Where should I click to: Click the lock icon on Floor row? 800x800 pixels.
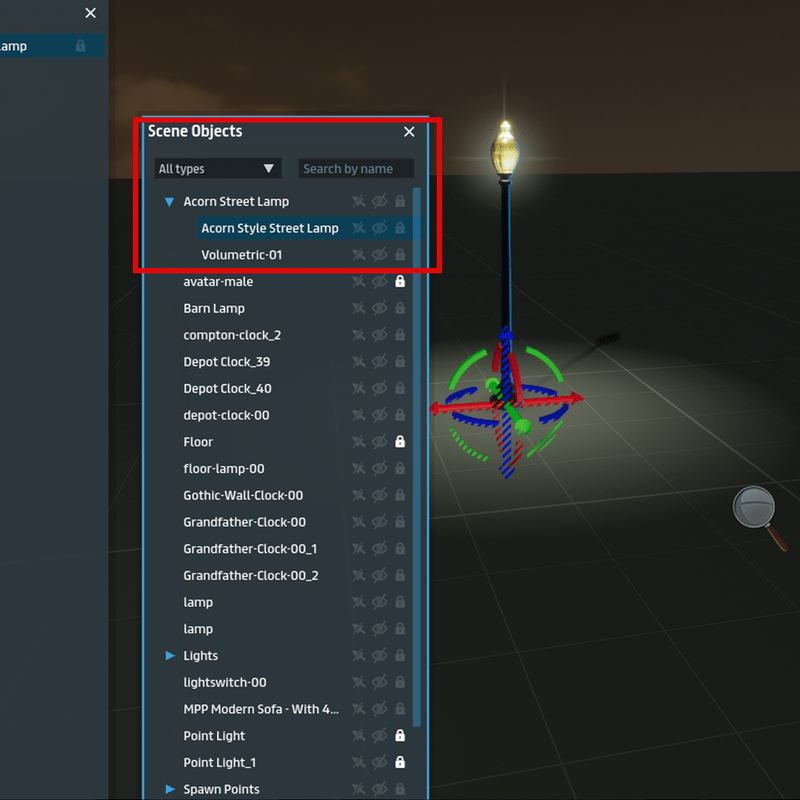point(400,442)
